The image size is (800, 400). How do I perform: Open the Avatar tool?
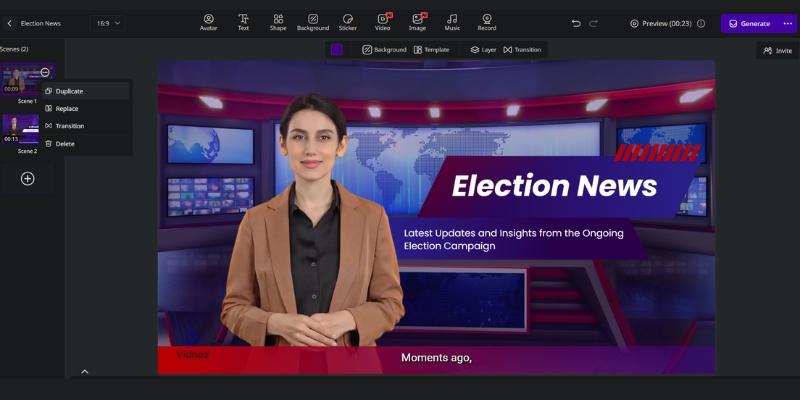point(208,23)
